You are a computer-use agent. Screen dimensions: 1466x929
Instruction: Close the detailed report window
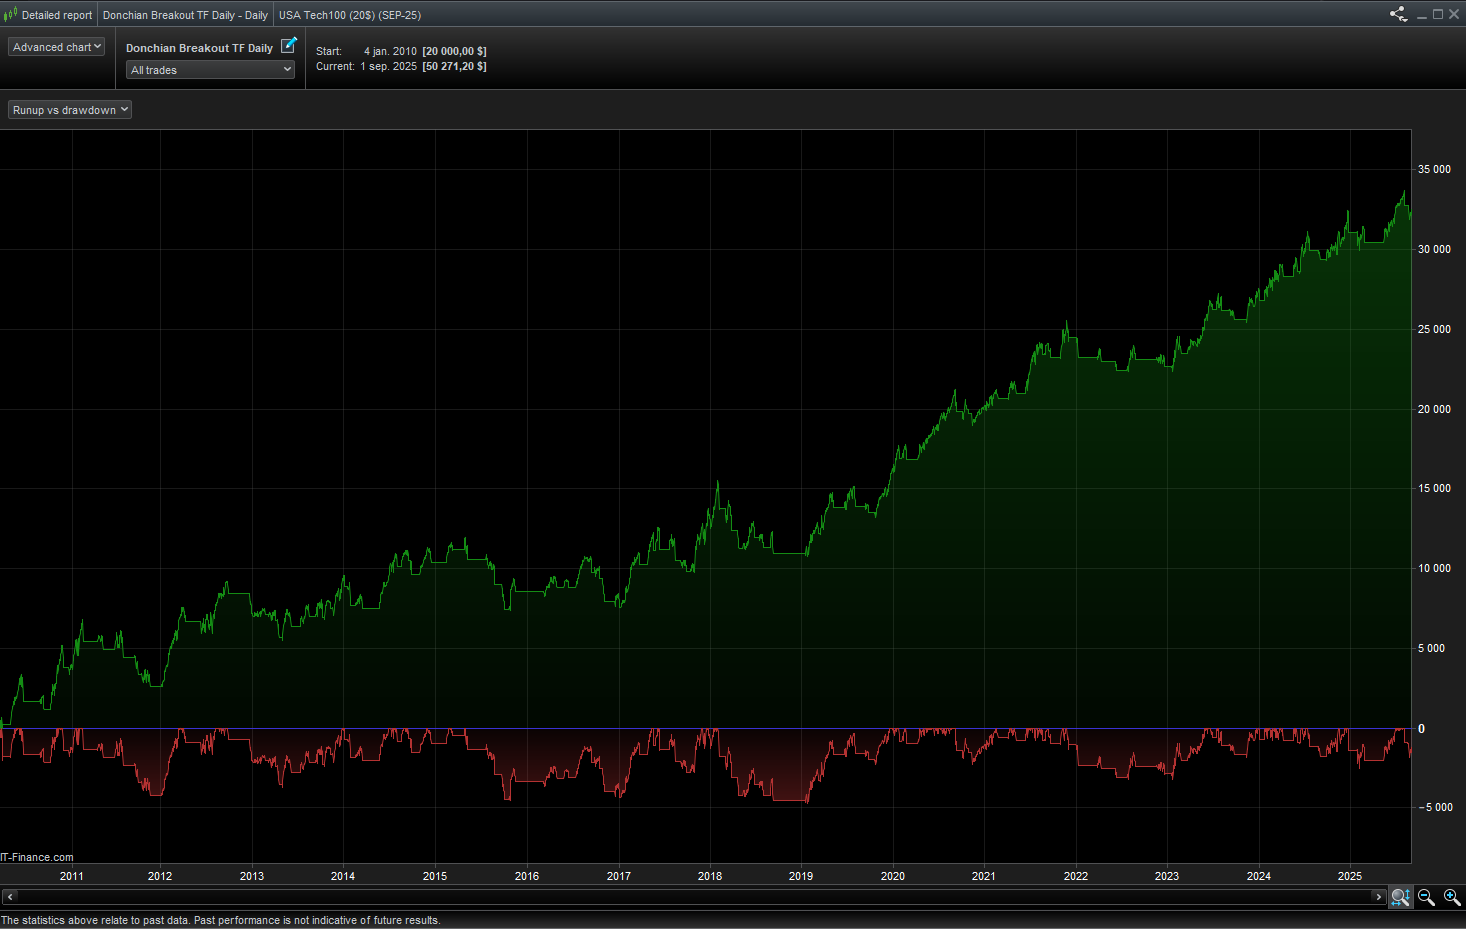(x=1454, y=14)
